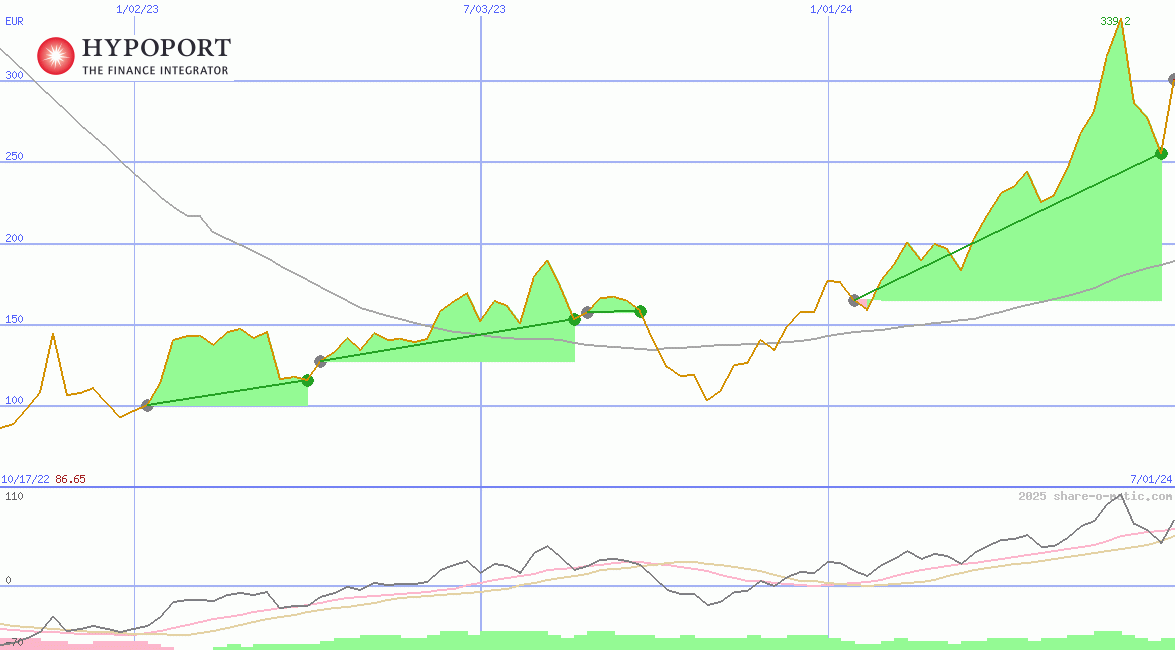The width and height of the screenshot is (1175, 650).
Task: Click the grey marker at 300 EUR on right edge
Action: tap(1172, 79)
